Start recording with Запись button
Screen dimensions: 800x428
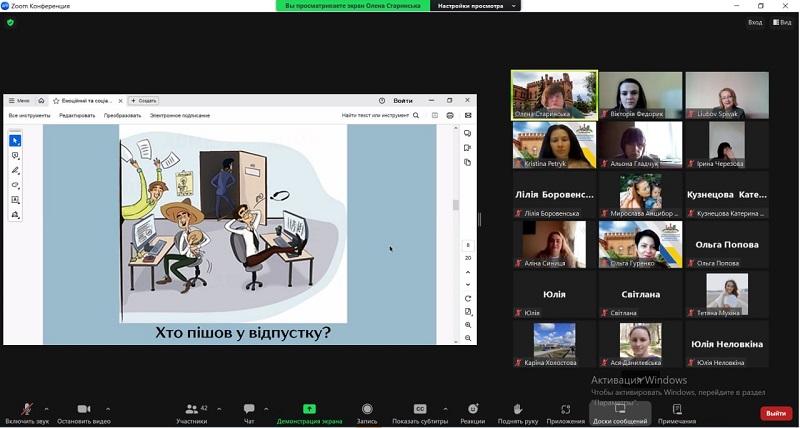pyautogui.click(x=367, y=410)
